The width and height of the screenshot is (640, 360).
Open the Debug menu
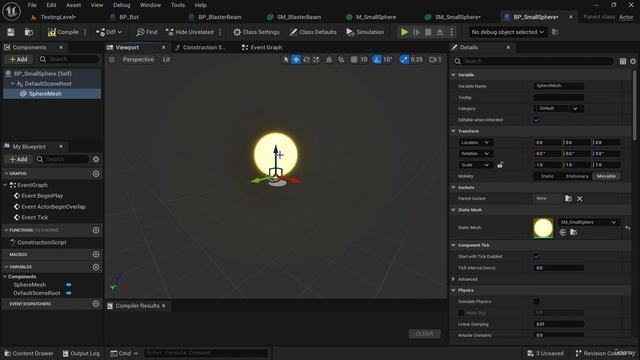[122, 5]
